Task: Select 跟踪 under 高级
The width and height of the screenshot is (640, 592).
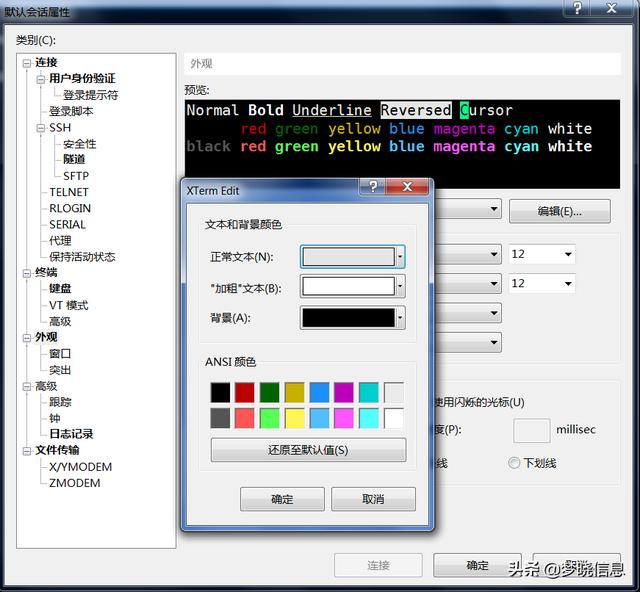Action: (x=60, y=402)
